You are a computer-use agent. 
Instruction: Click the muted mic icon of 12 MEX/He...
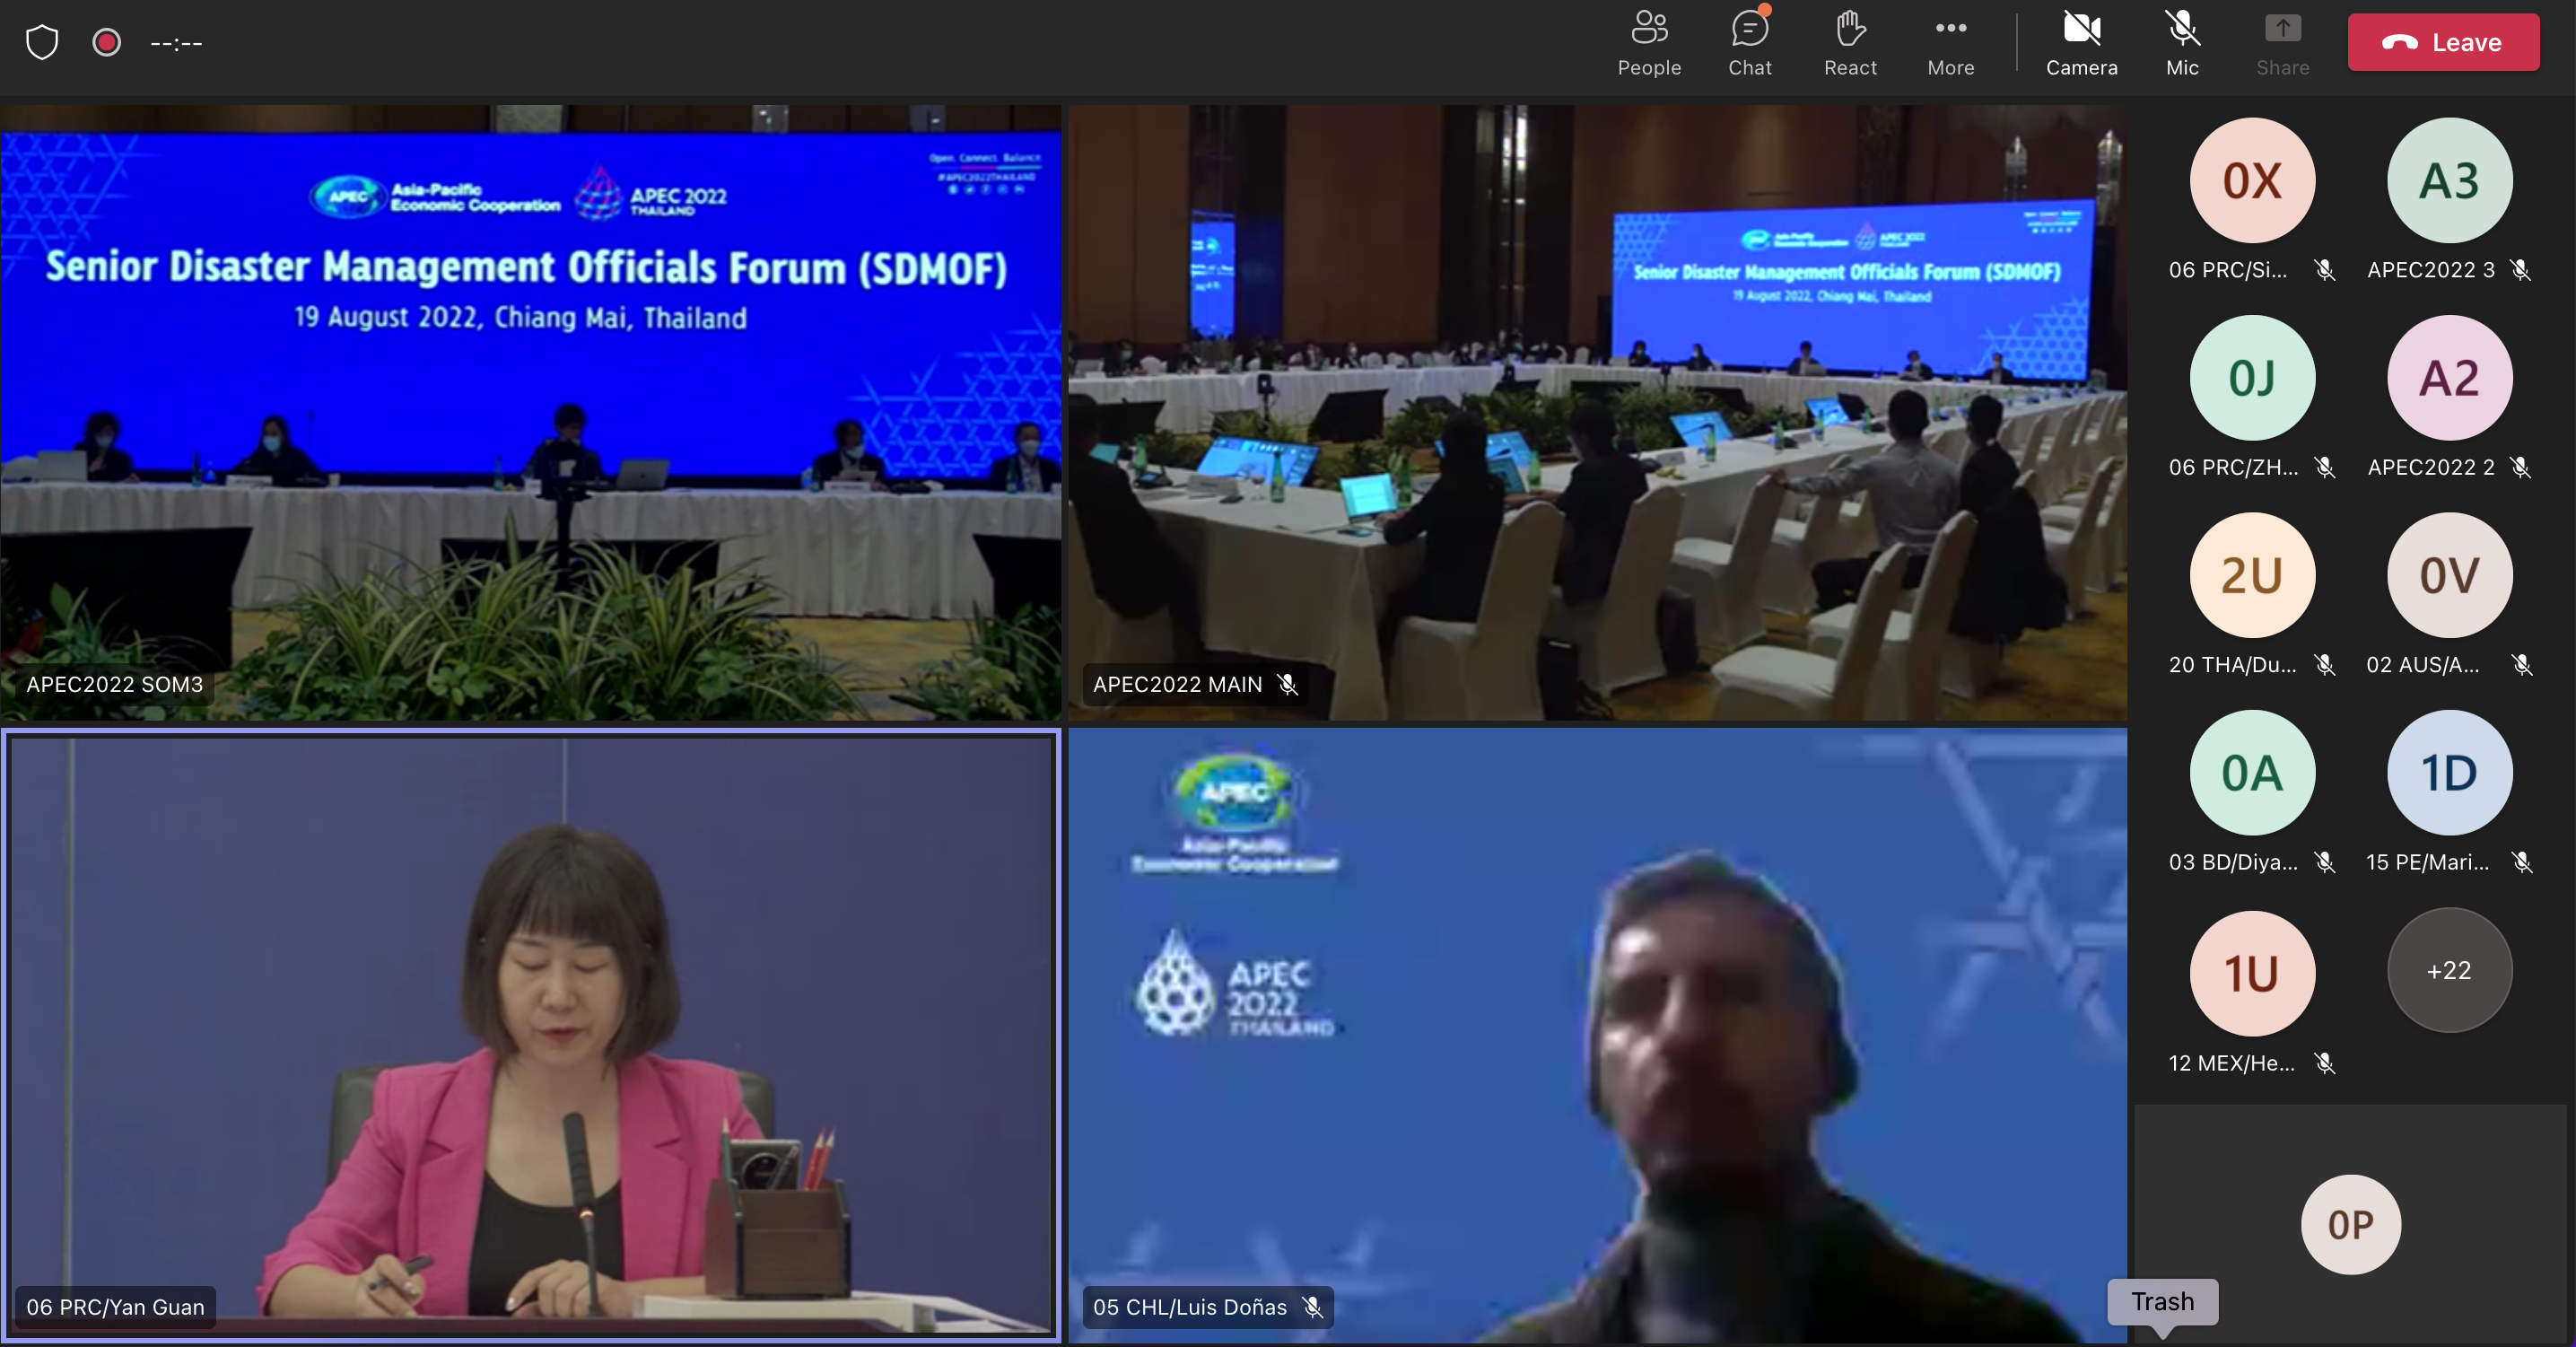(x=2325, y=1063)
